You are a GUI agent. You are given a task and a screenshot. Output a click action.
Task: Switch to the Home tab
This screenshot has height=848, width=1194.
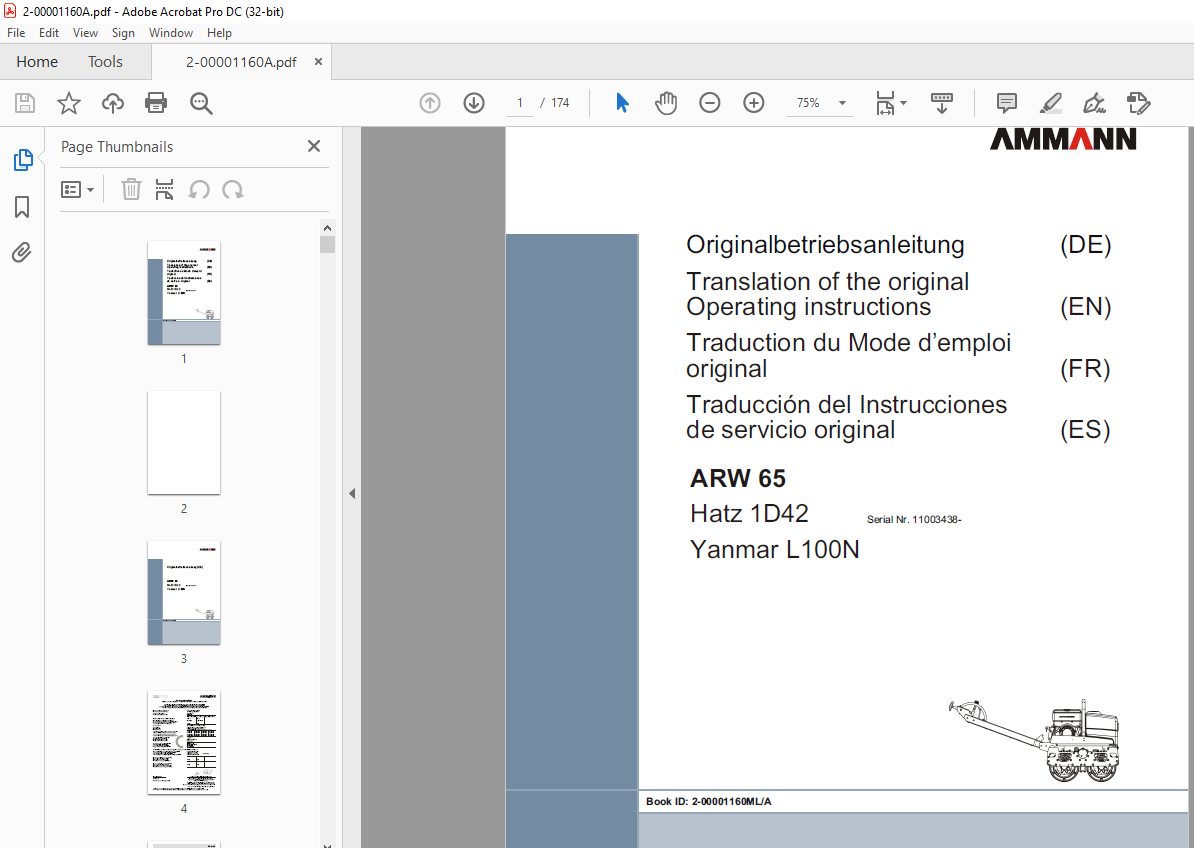[x=37, y=62]
